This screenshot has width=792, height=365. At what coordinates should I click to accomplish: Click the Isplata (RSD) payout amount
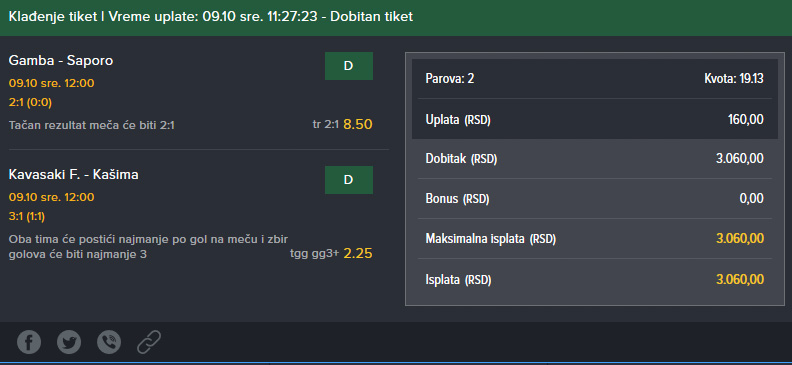(x=740, y=280)
